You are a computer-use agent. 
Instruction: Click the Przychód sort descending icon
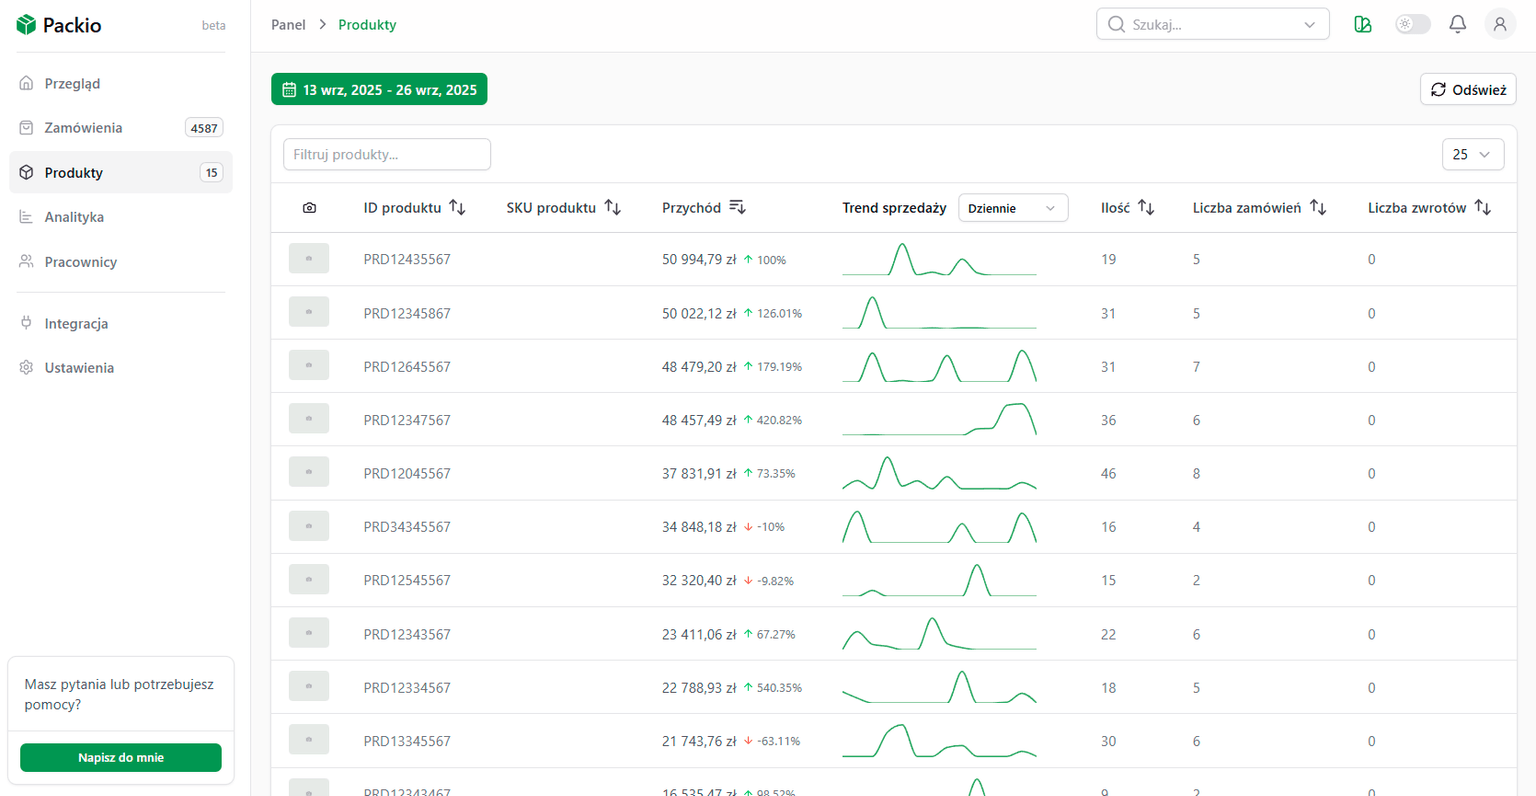[x=738, y=208]
